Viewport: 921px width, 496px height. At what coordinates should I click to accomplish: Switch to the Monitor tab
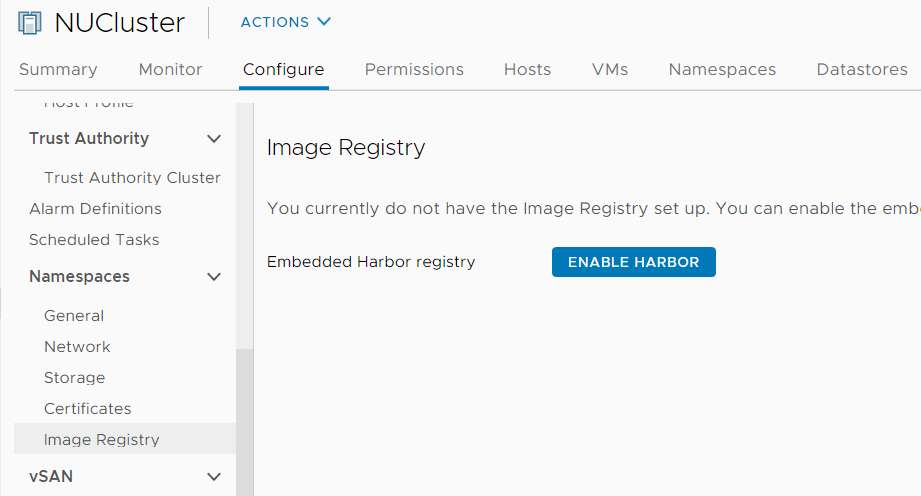point(170,69)
